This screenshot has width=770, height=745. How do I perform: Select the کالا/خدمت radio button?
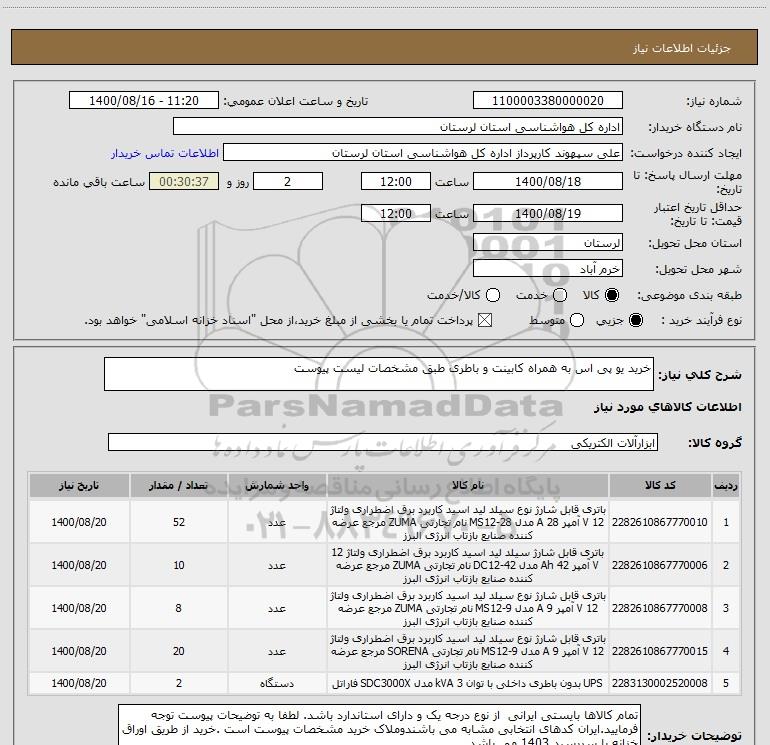point(493,295)
